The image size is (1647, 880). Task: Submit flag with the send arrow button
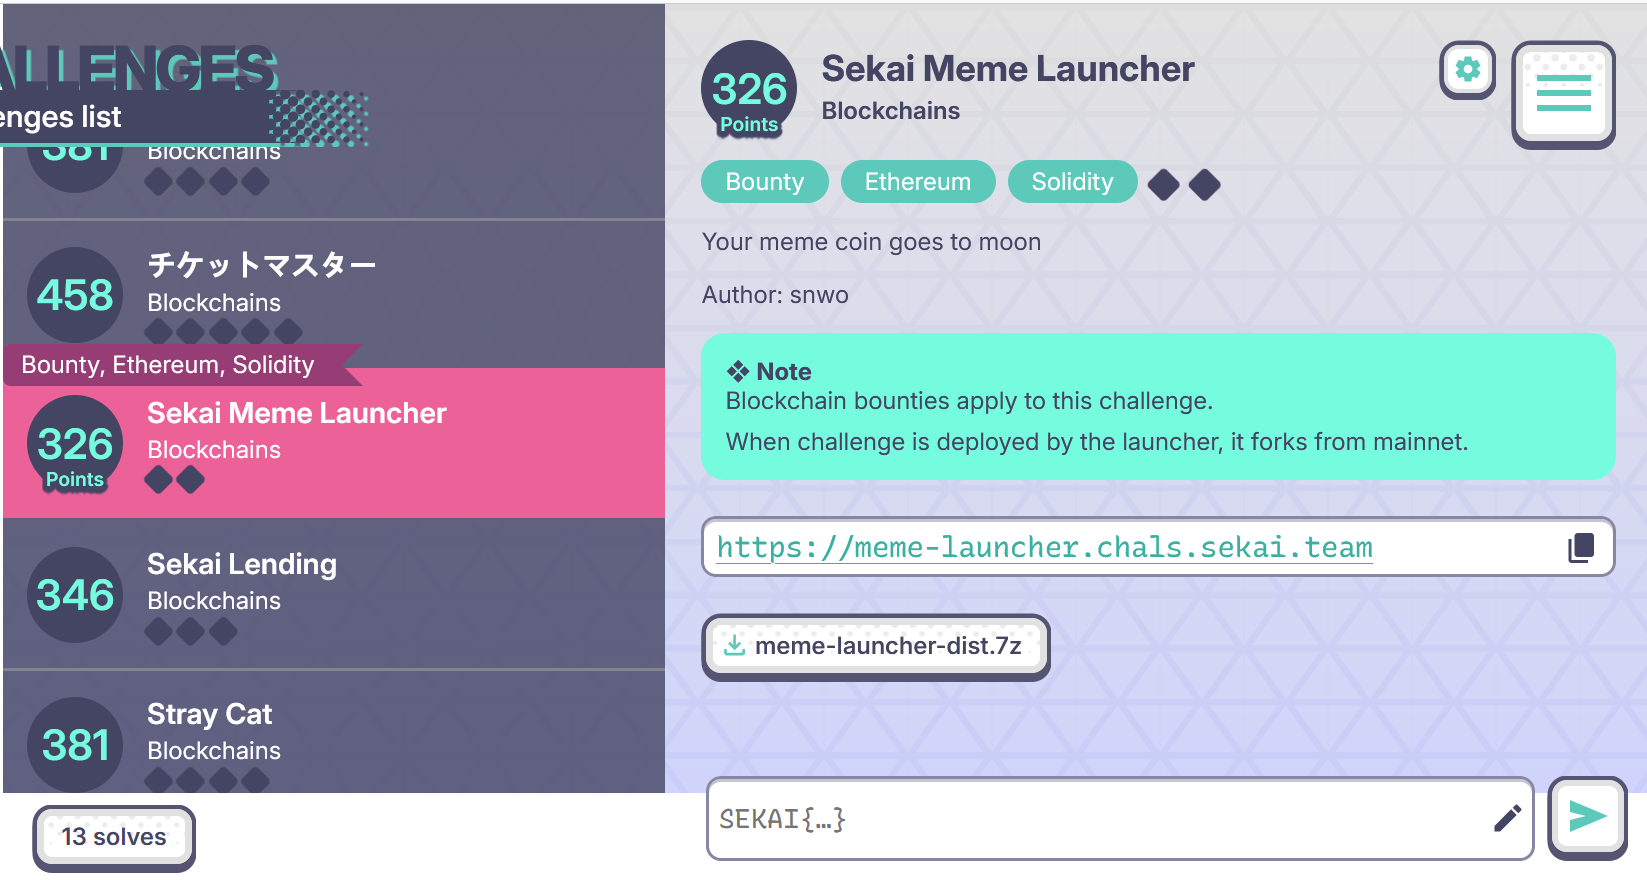[1587, 817]
